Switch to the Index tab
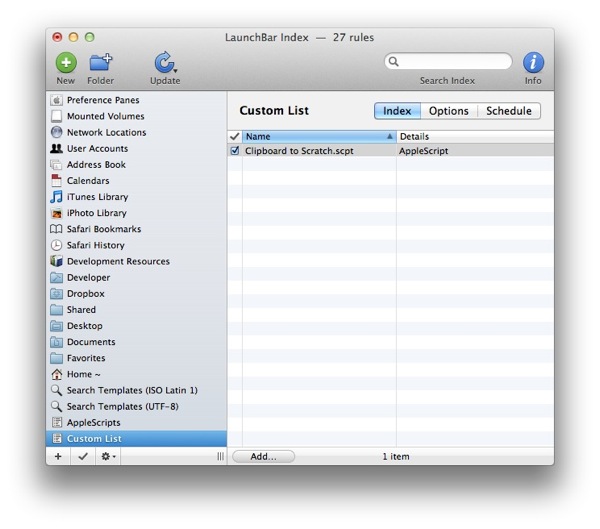 coord(397,111)
